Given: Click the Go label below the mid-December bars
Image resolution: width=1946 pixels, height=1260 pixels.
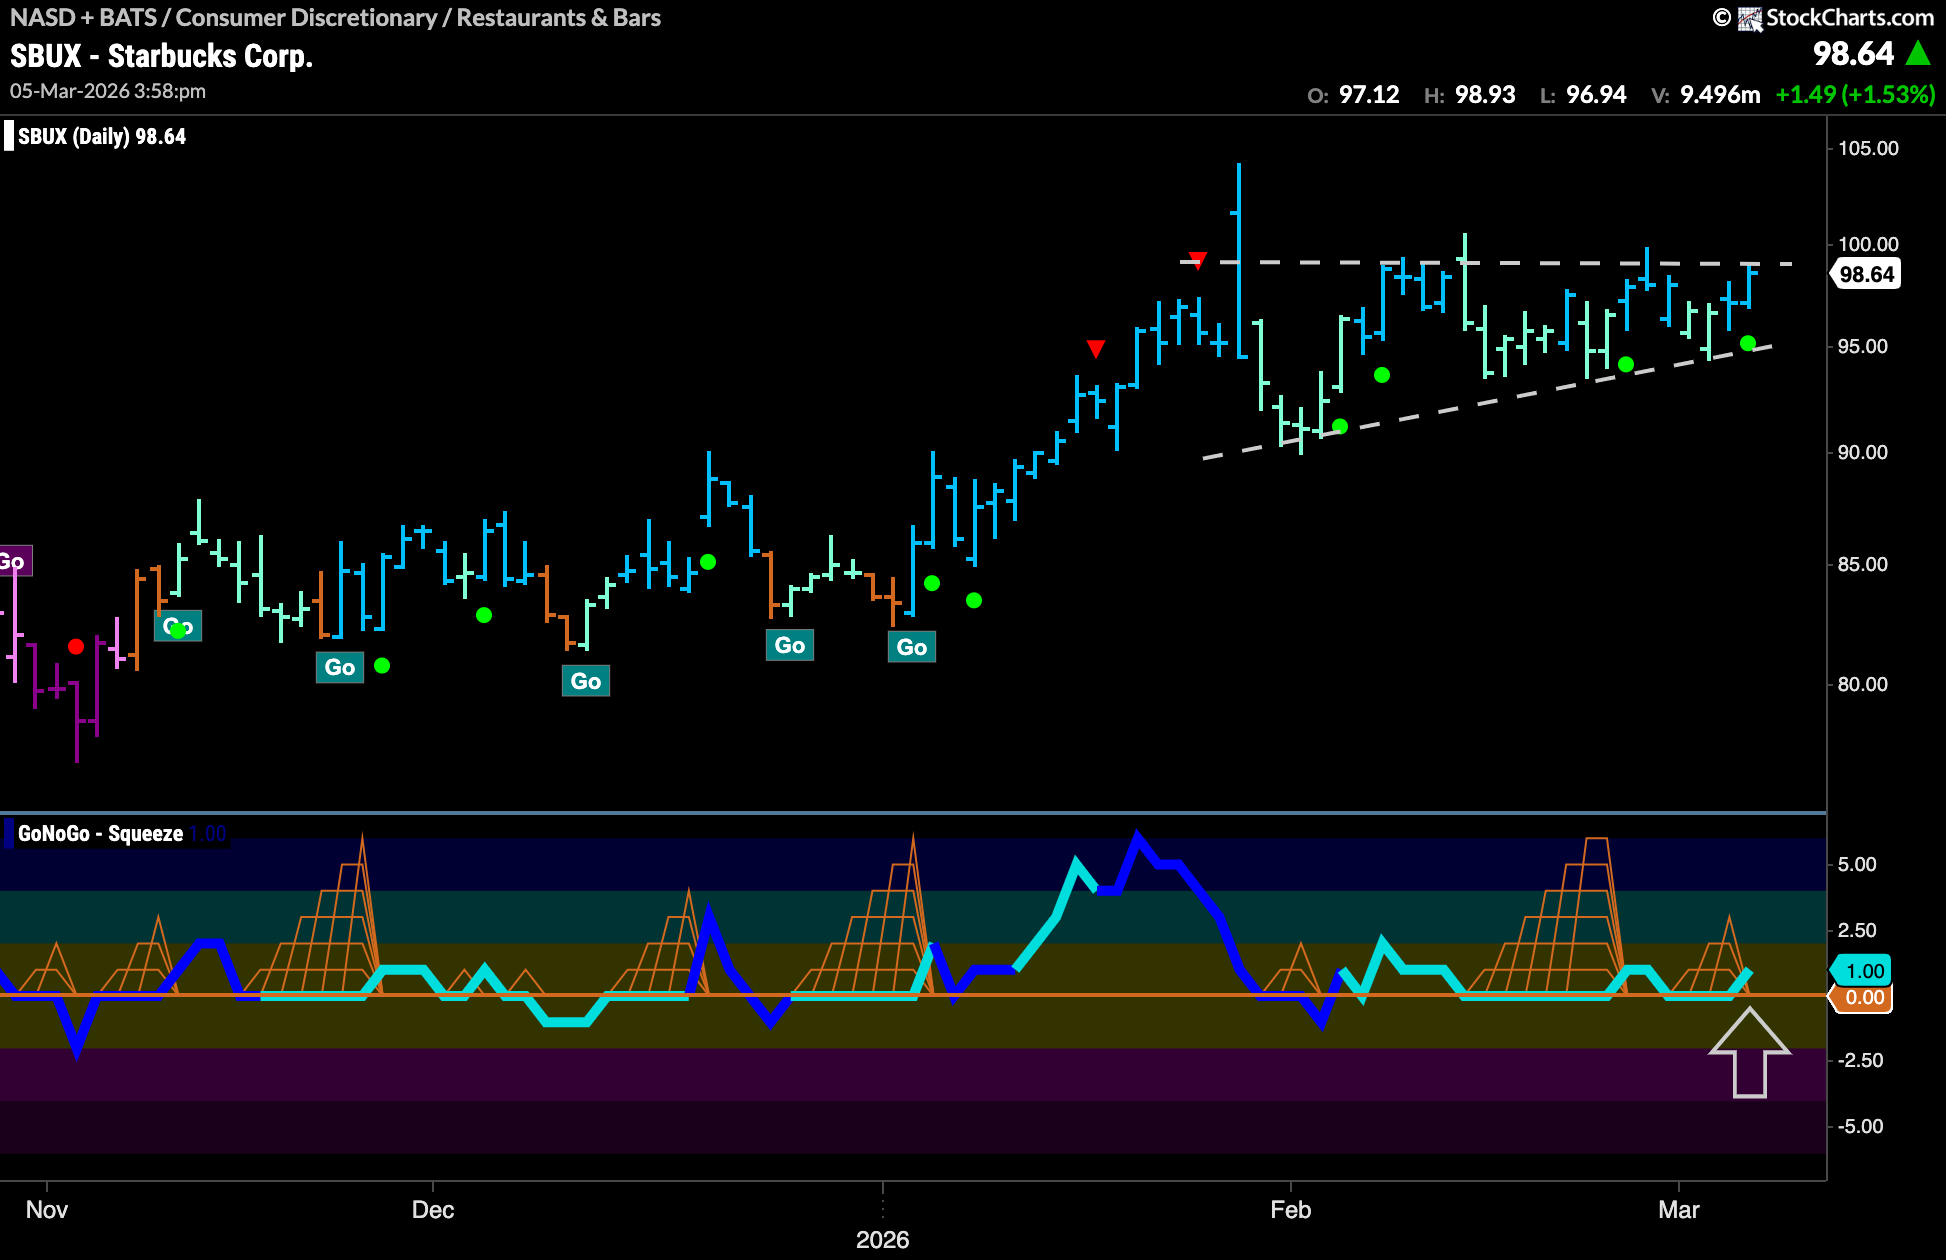Looking at the screenshot, I should click(586, 681).
